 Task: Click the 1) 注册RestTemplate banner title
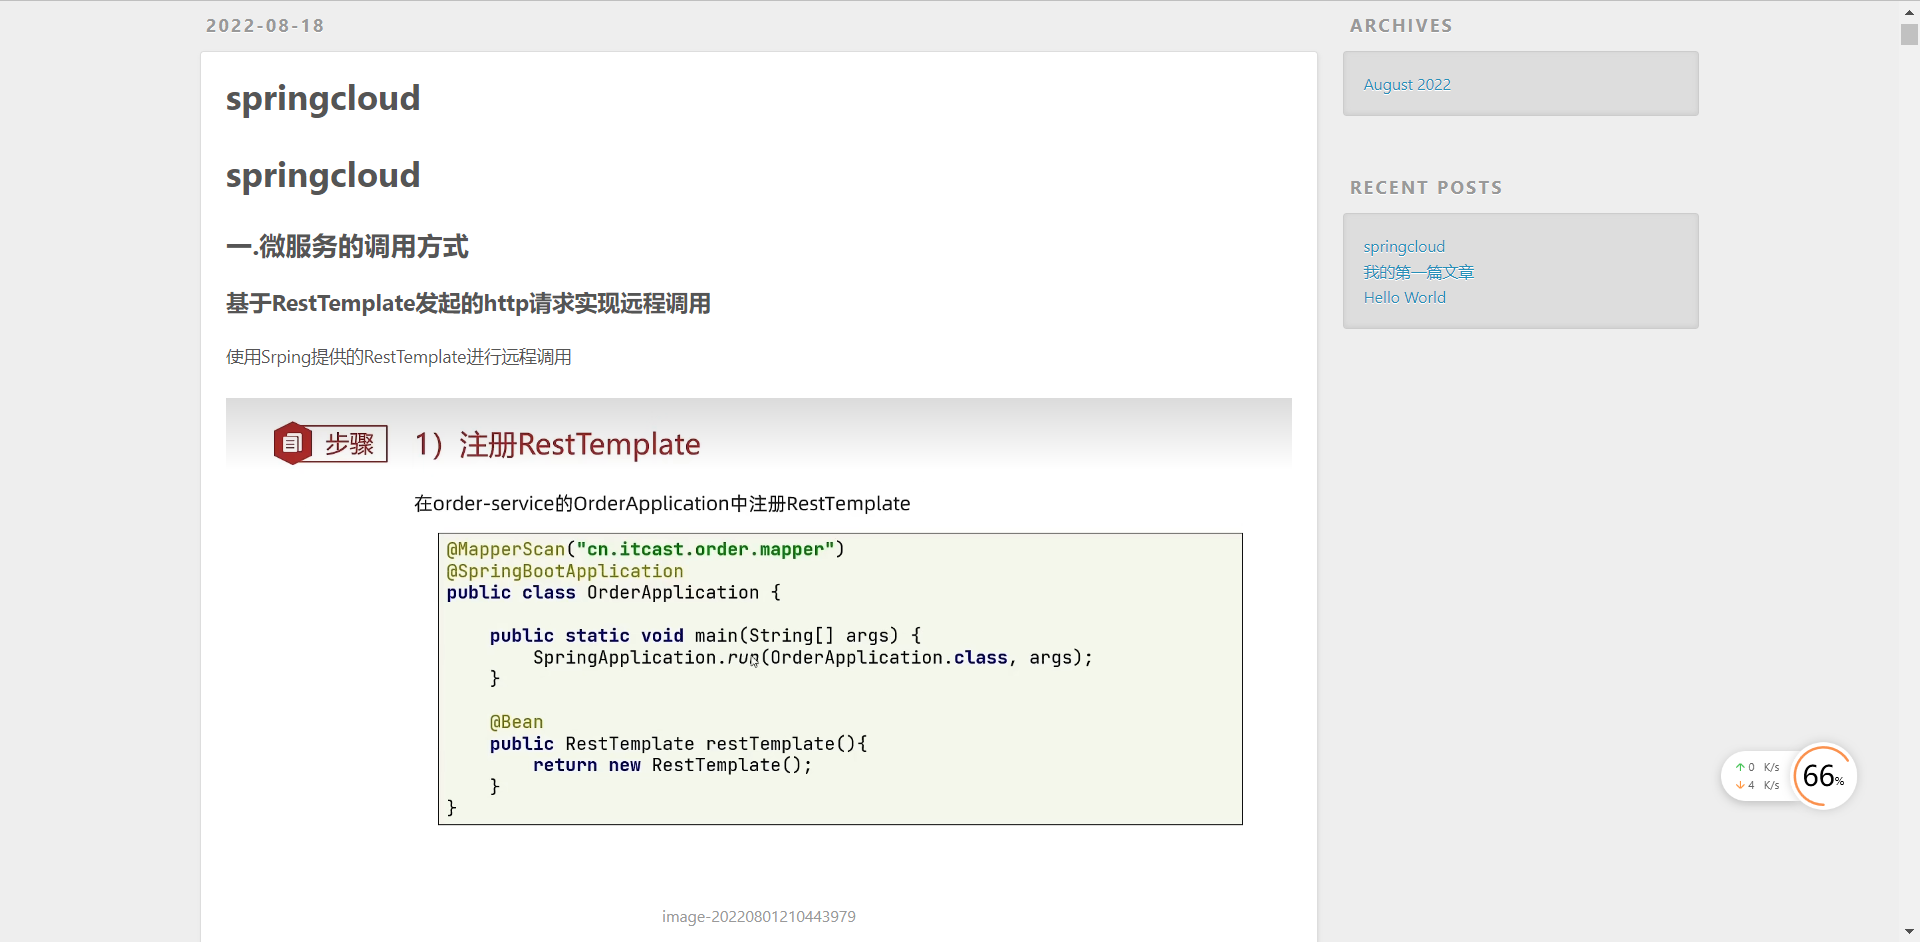[x=557, y=444]
